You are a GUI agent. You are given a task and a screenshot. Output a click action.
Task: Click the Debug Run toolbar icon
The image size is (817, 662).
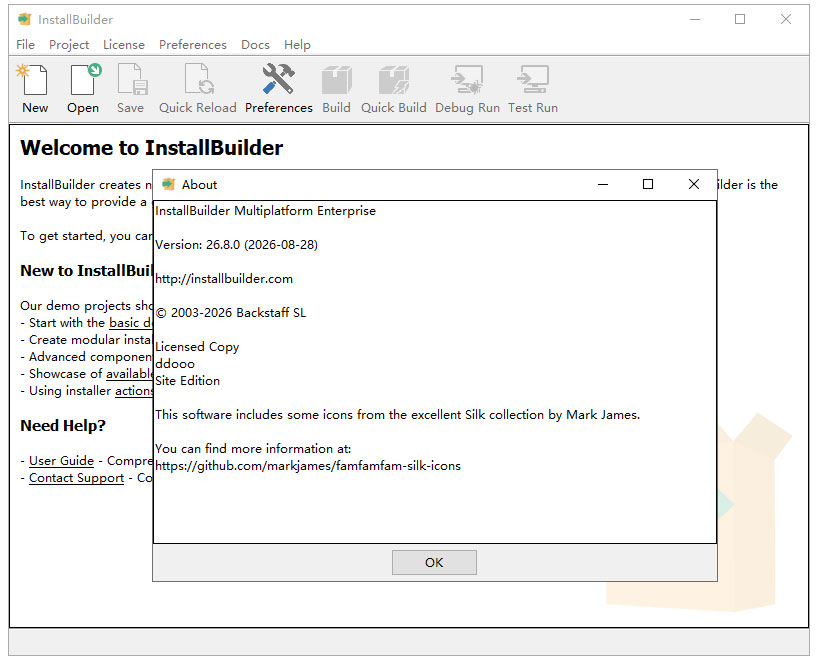pyautogui.click(x=467, y=80)
